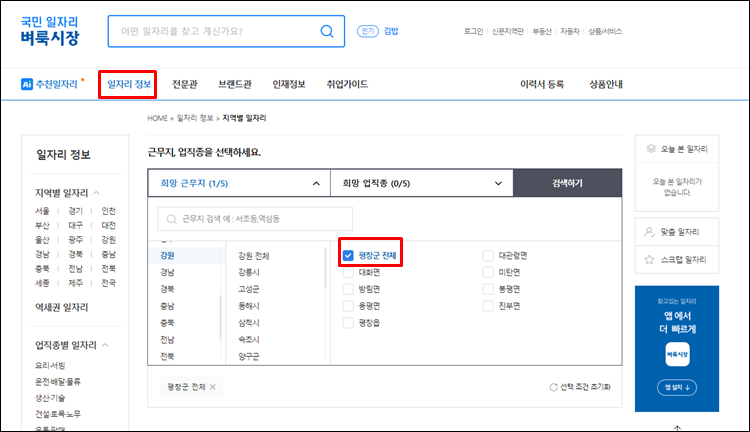Image resolution: width=750 pixels, height=432 pixels.
Task: Check the 대화면 checkbox
Action: [x=348, y=272]
